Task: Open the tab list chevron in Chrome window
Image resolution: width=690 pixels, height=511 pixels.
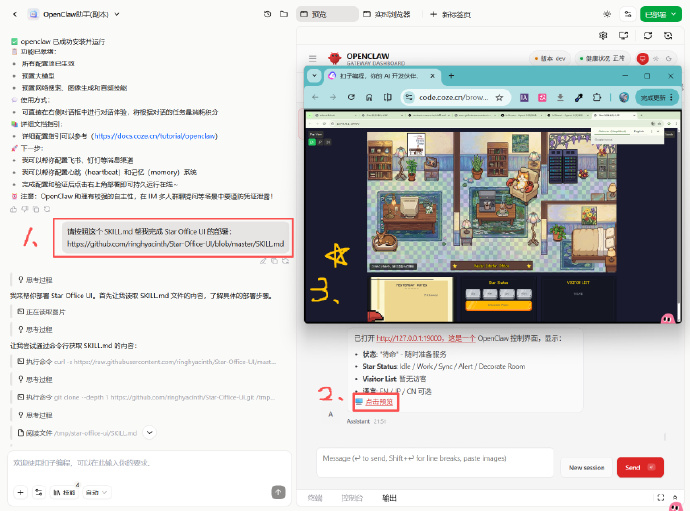Action: click(314, 76)
